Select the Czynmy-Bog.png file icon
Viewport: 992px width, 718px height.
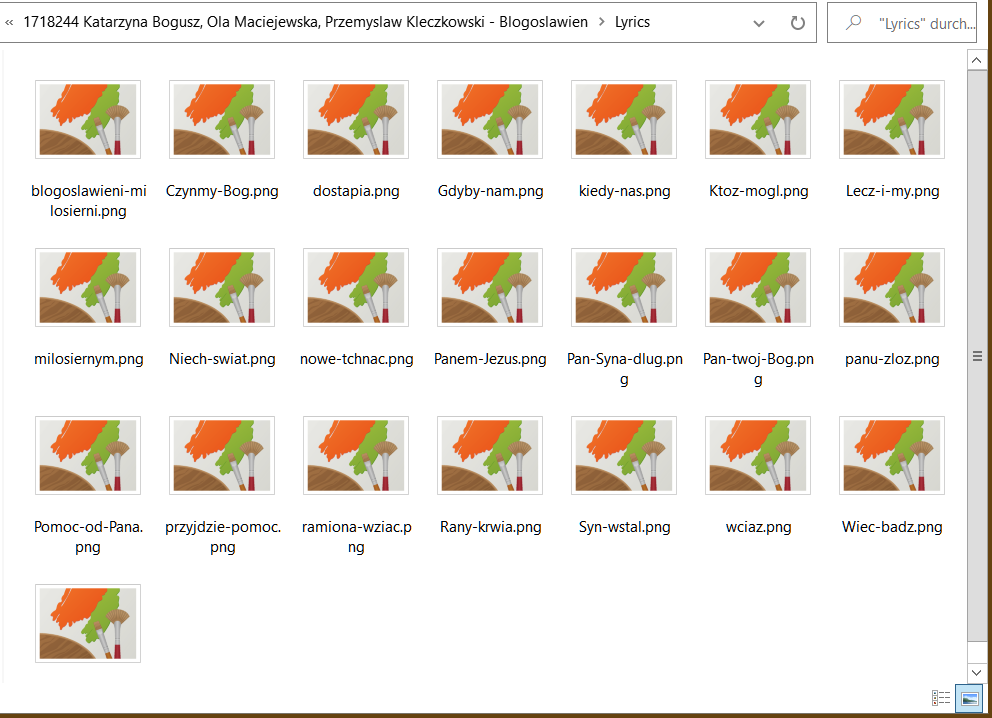(x=222, y=120)
